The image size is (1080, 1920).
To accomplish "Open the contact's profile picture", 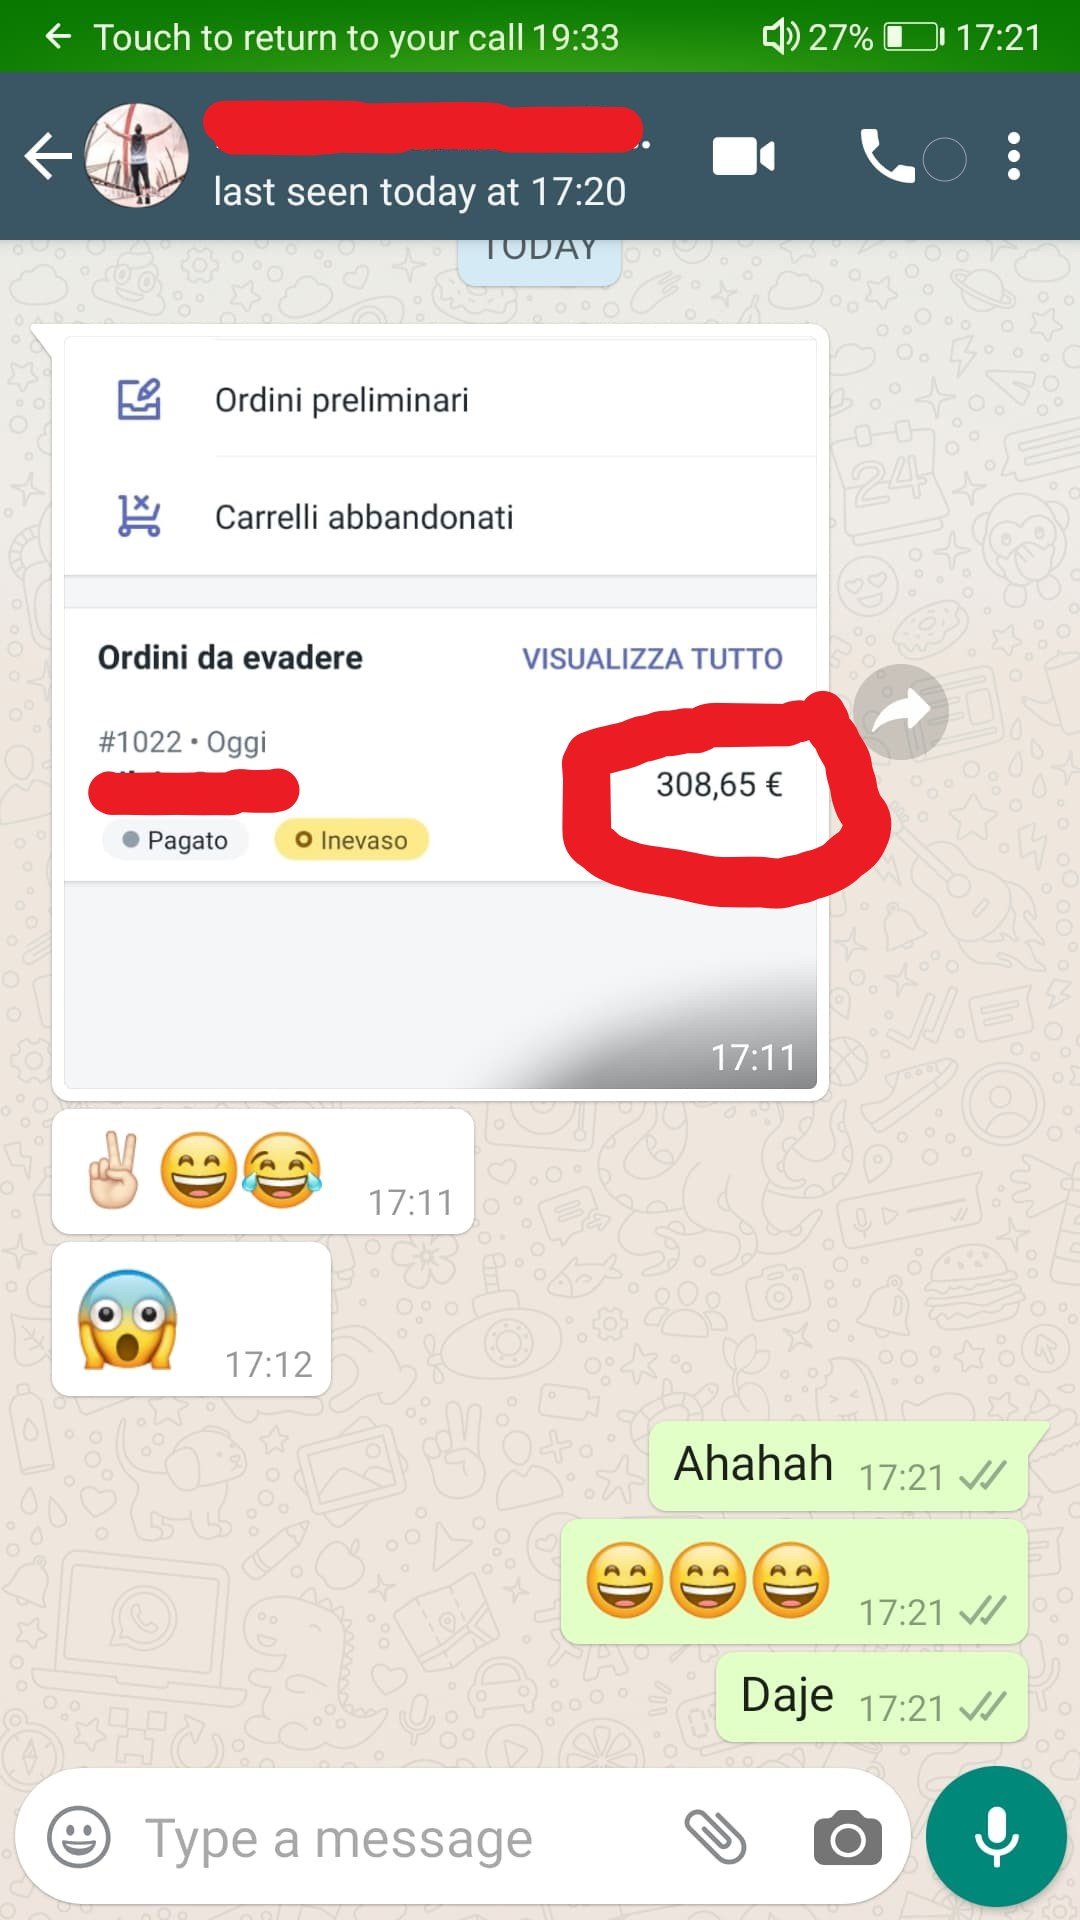I will (x=137, y=155).
